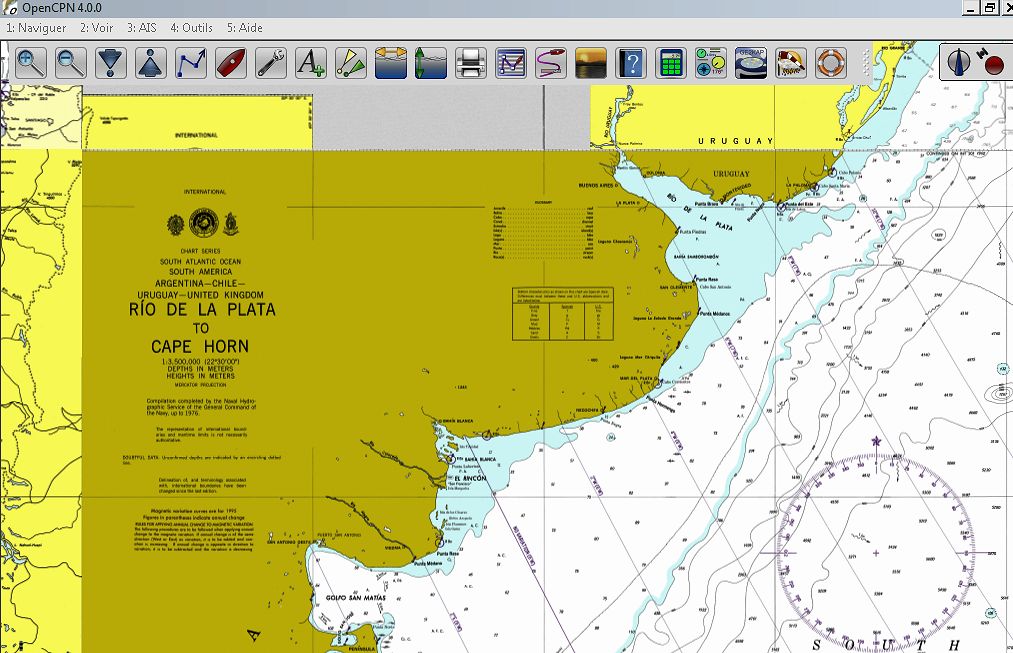This screenshot has height=653, width=1013.
Task: Shift to larger scale chart (down arrow icon)
Action: point(110,63)
